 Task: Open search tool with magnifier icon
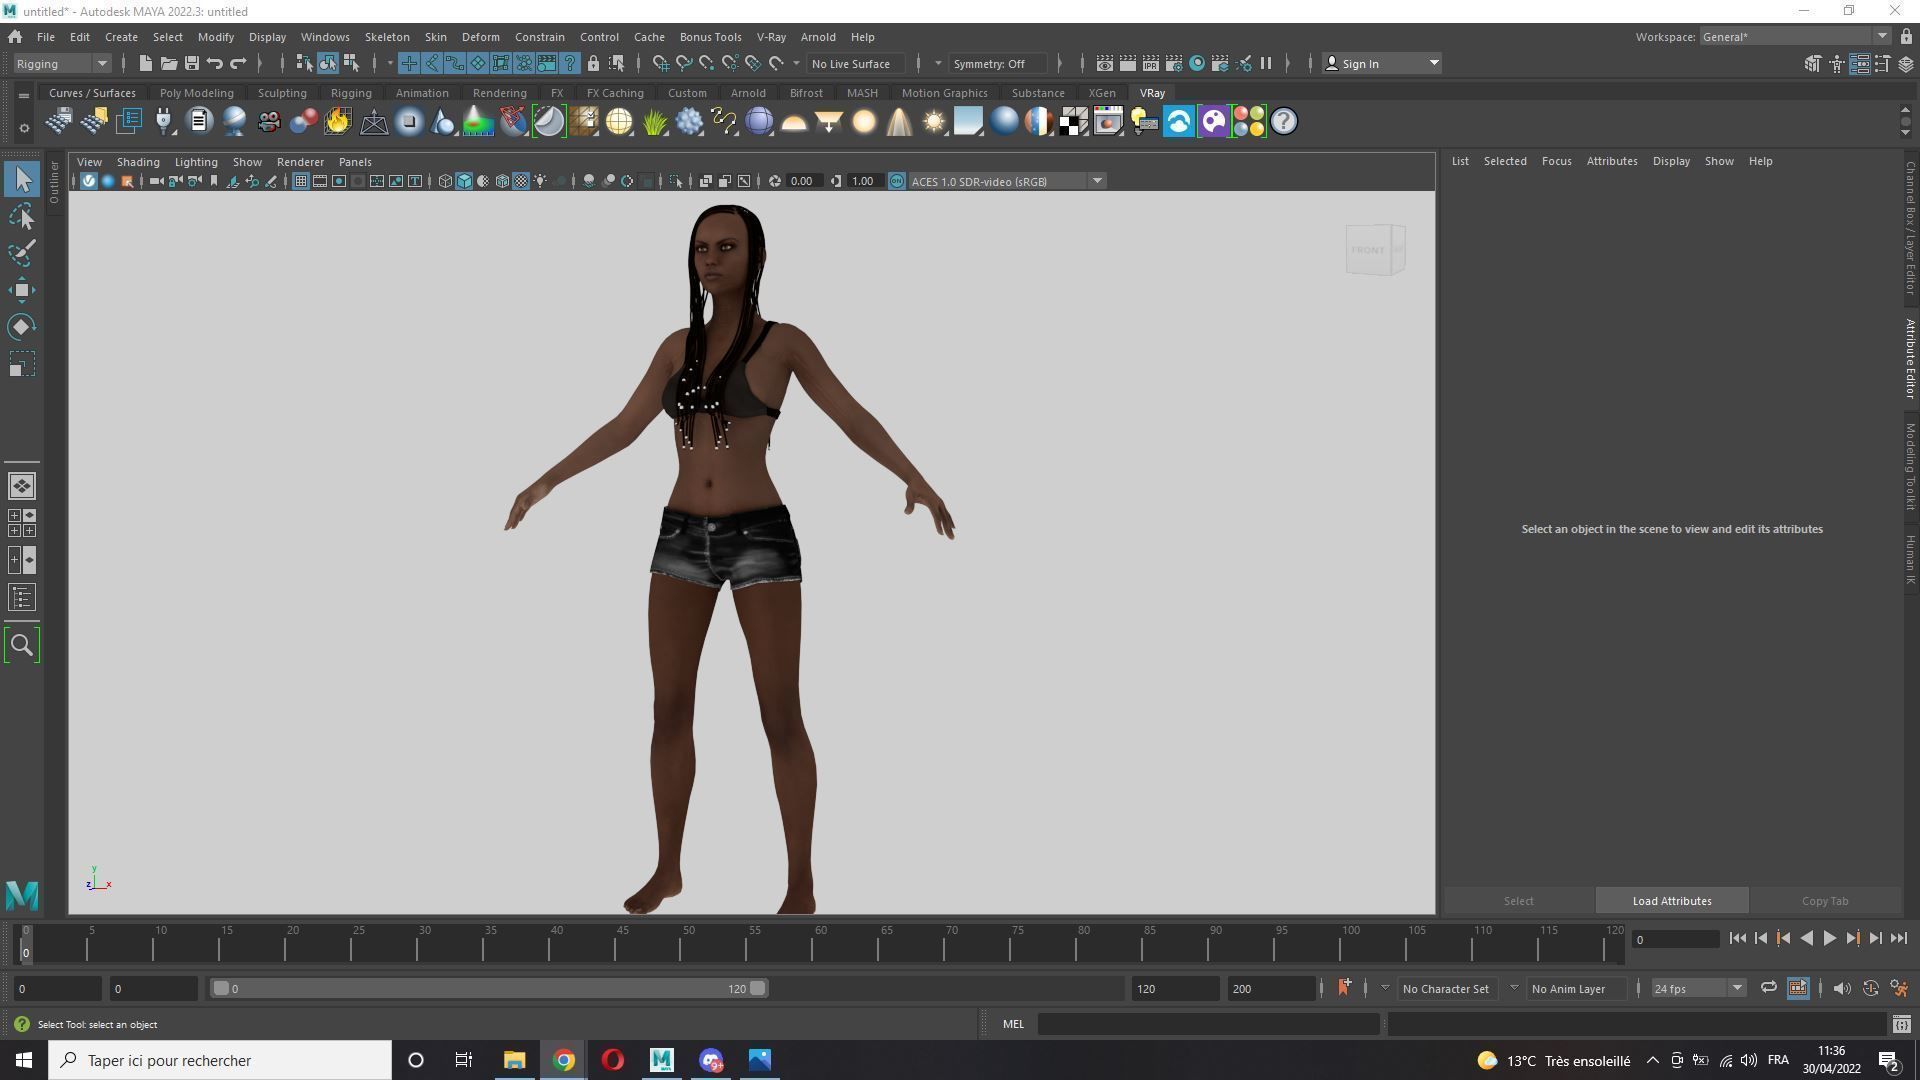coord(21,645)
